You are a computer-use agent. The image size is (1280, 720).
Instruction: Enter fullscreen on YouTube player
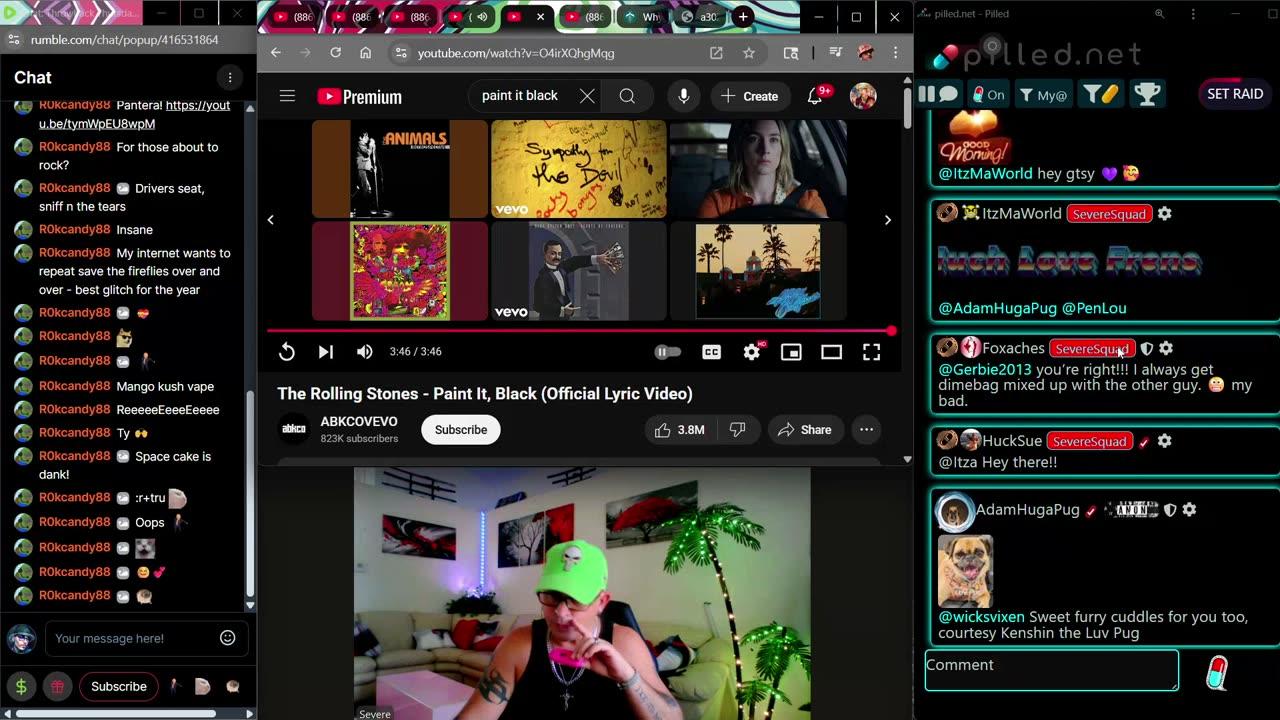point(871,352)
